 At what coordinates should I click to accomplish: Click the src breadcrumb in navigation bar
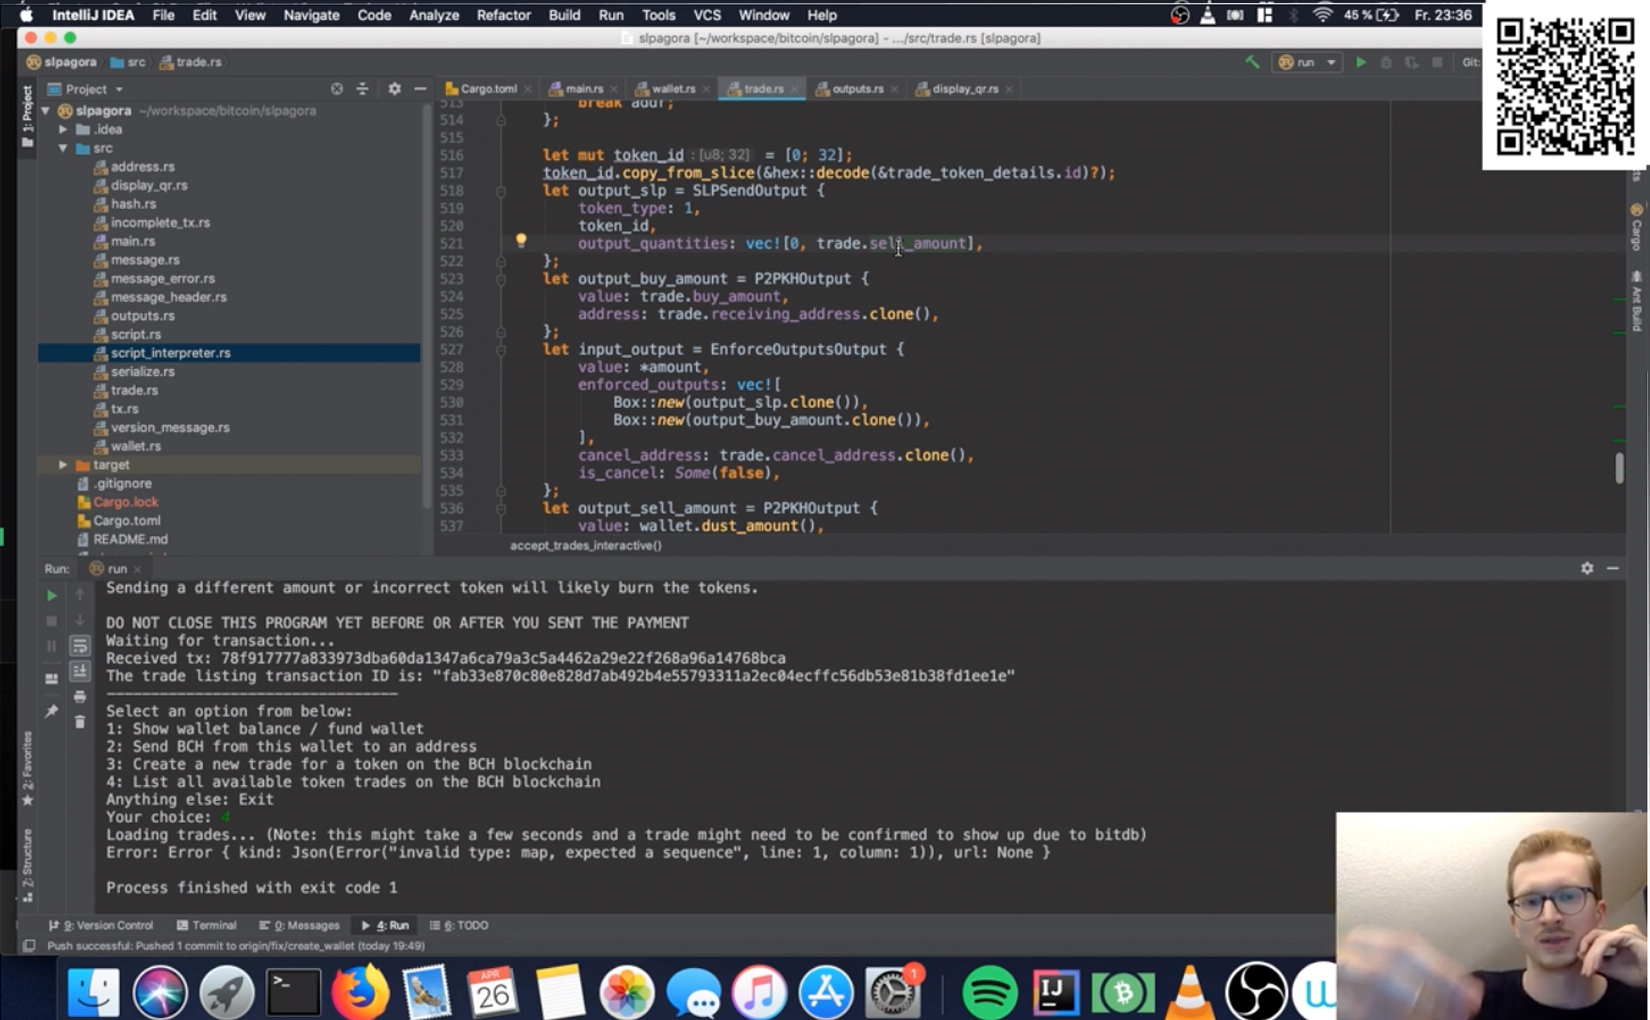pos(128,62)
